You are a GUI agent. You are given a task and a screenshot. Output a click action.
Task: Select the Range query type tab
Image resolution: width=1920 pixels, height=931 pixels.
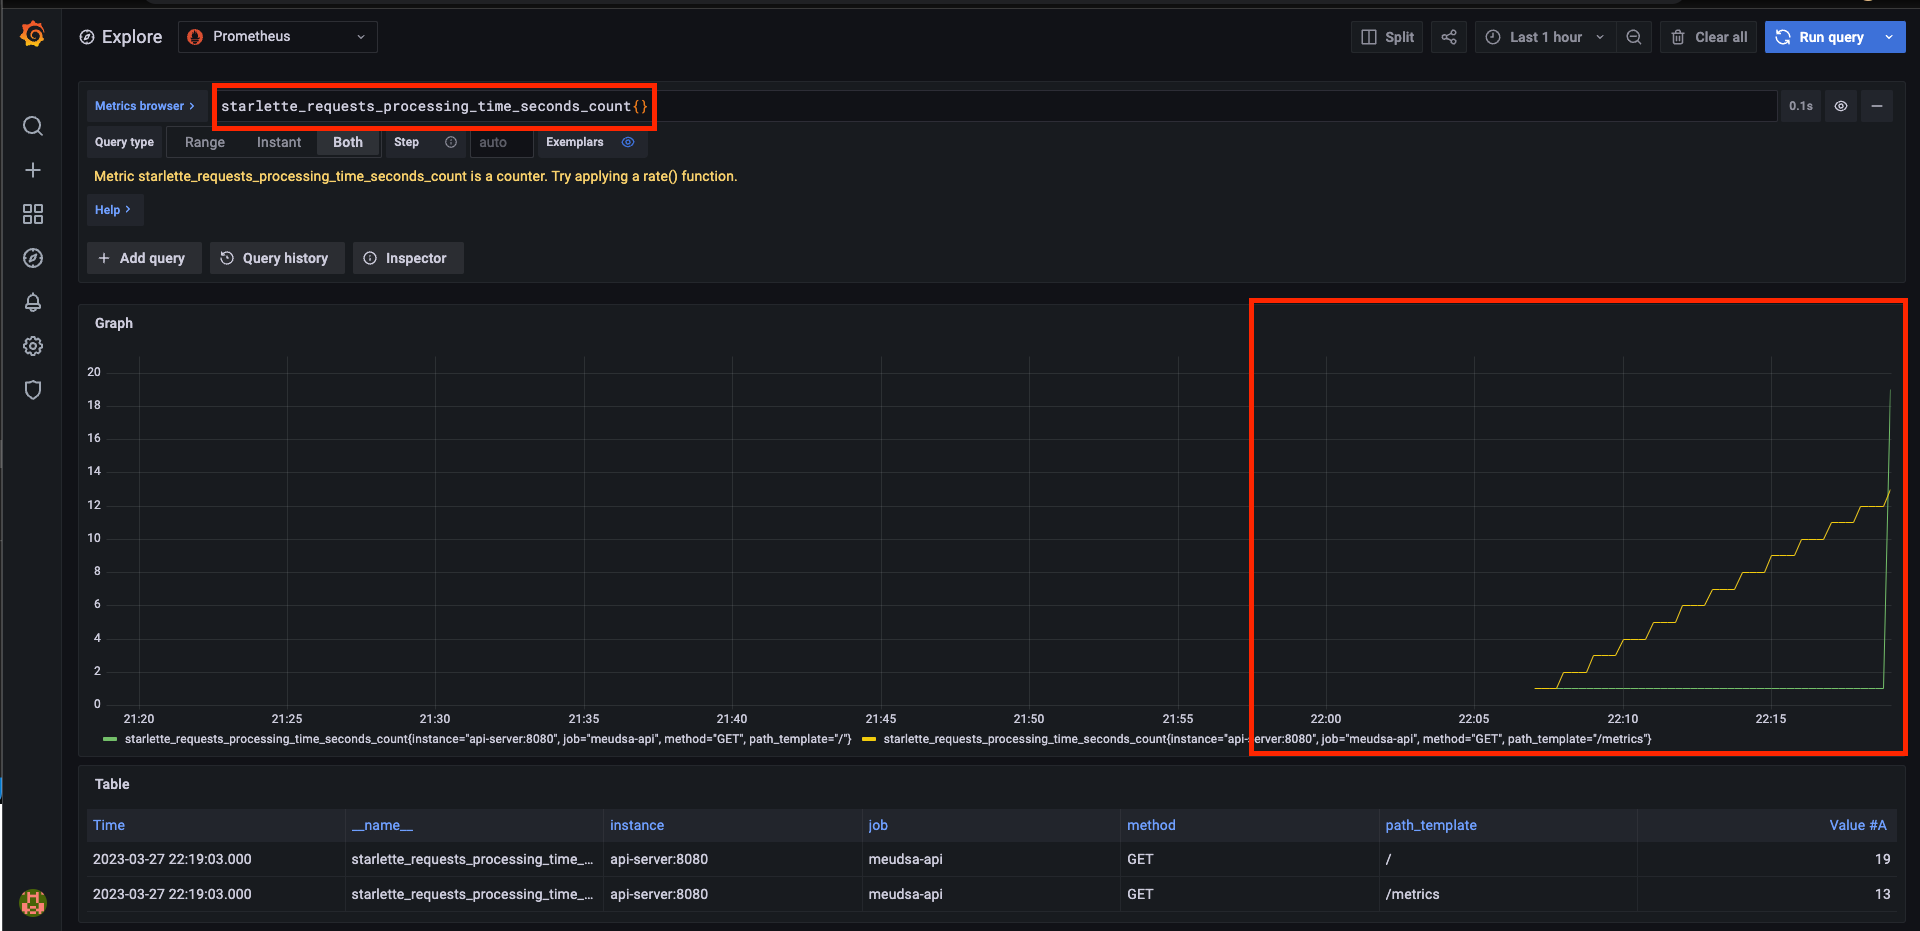pyautogui.click(x=204, y=142)
